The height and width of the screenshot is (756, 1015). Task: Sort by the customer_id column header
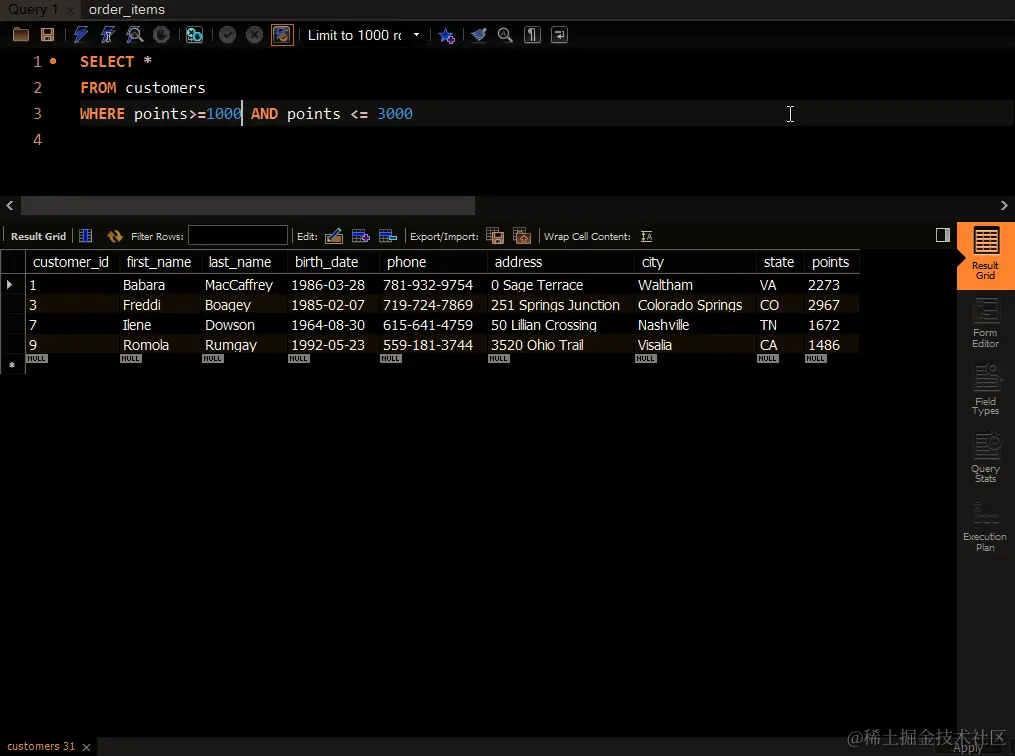(71, 262)
